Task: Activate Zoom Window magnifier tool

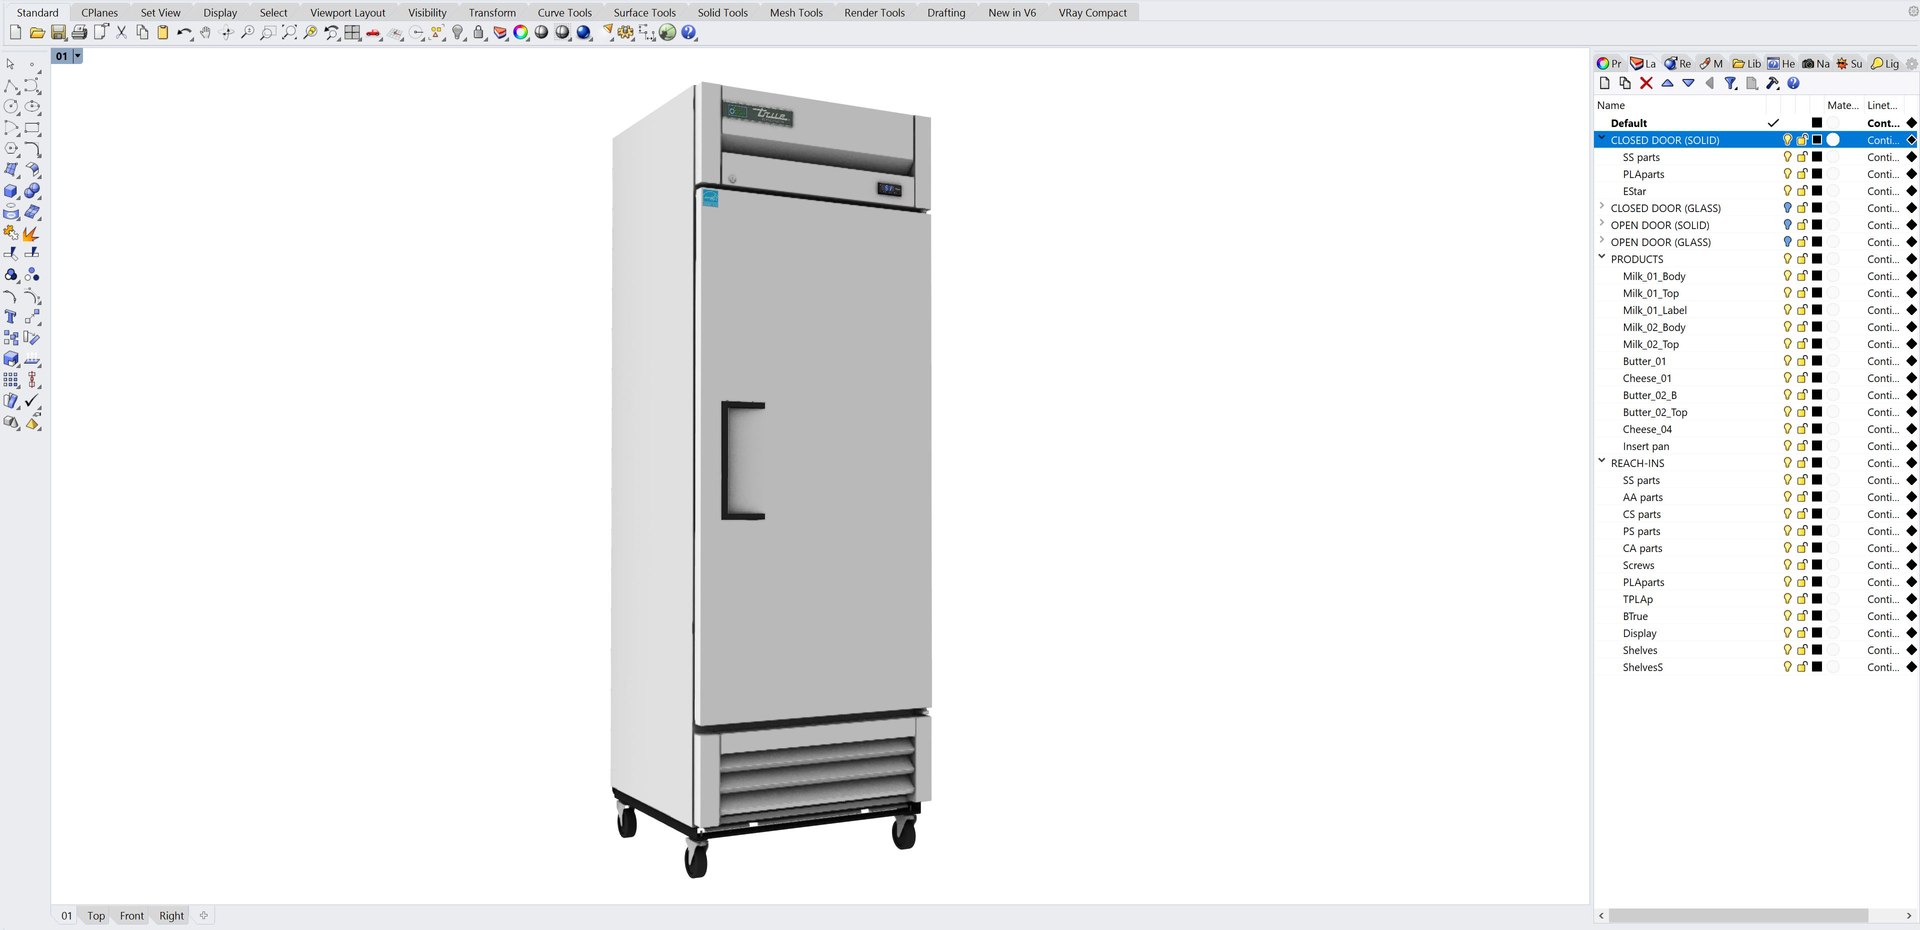Action: click(268, 33)
